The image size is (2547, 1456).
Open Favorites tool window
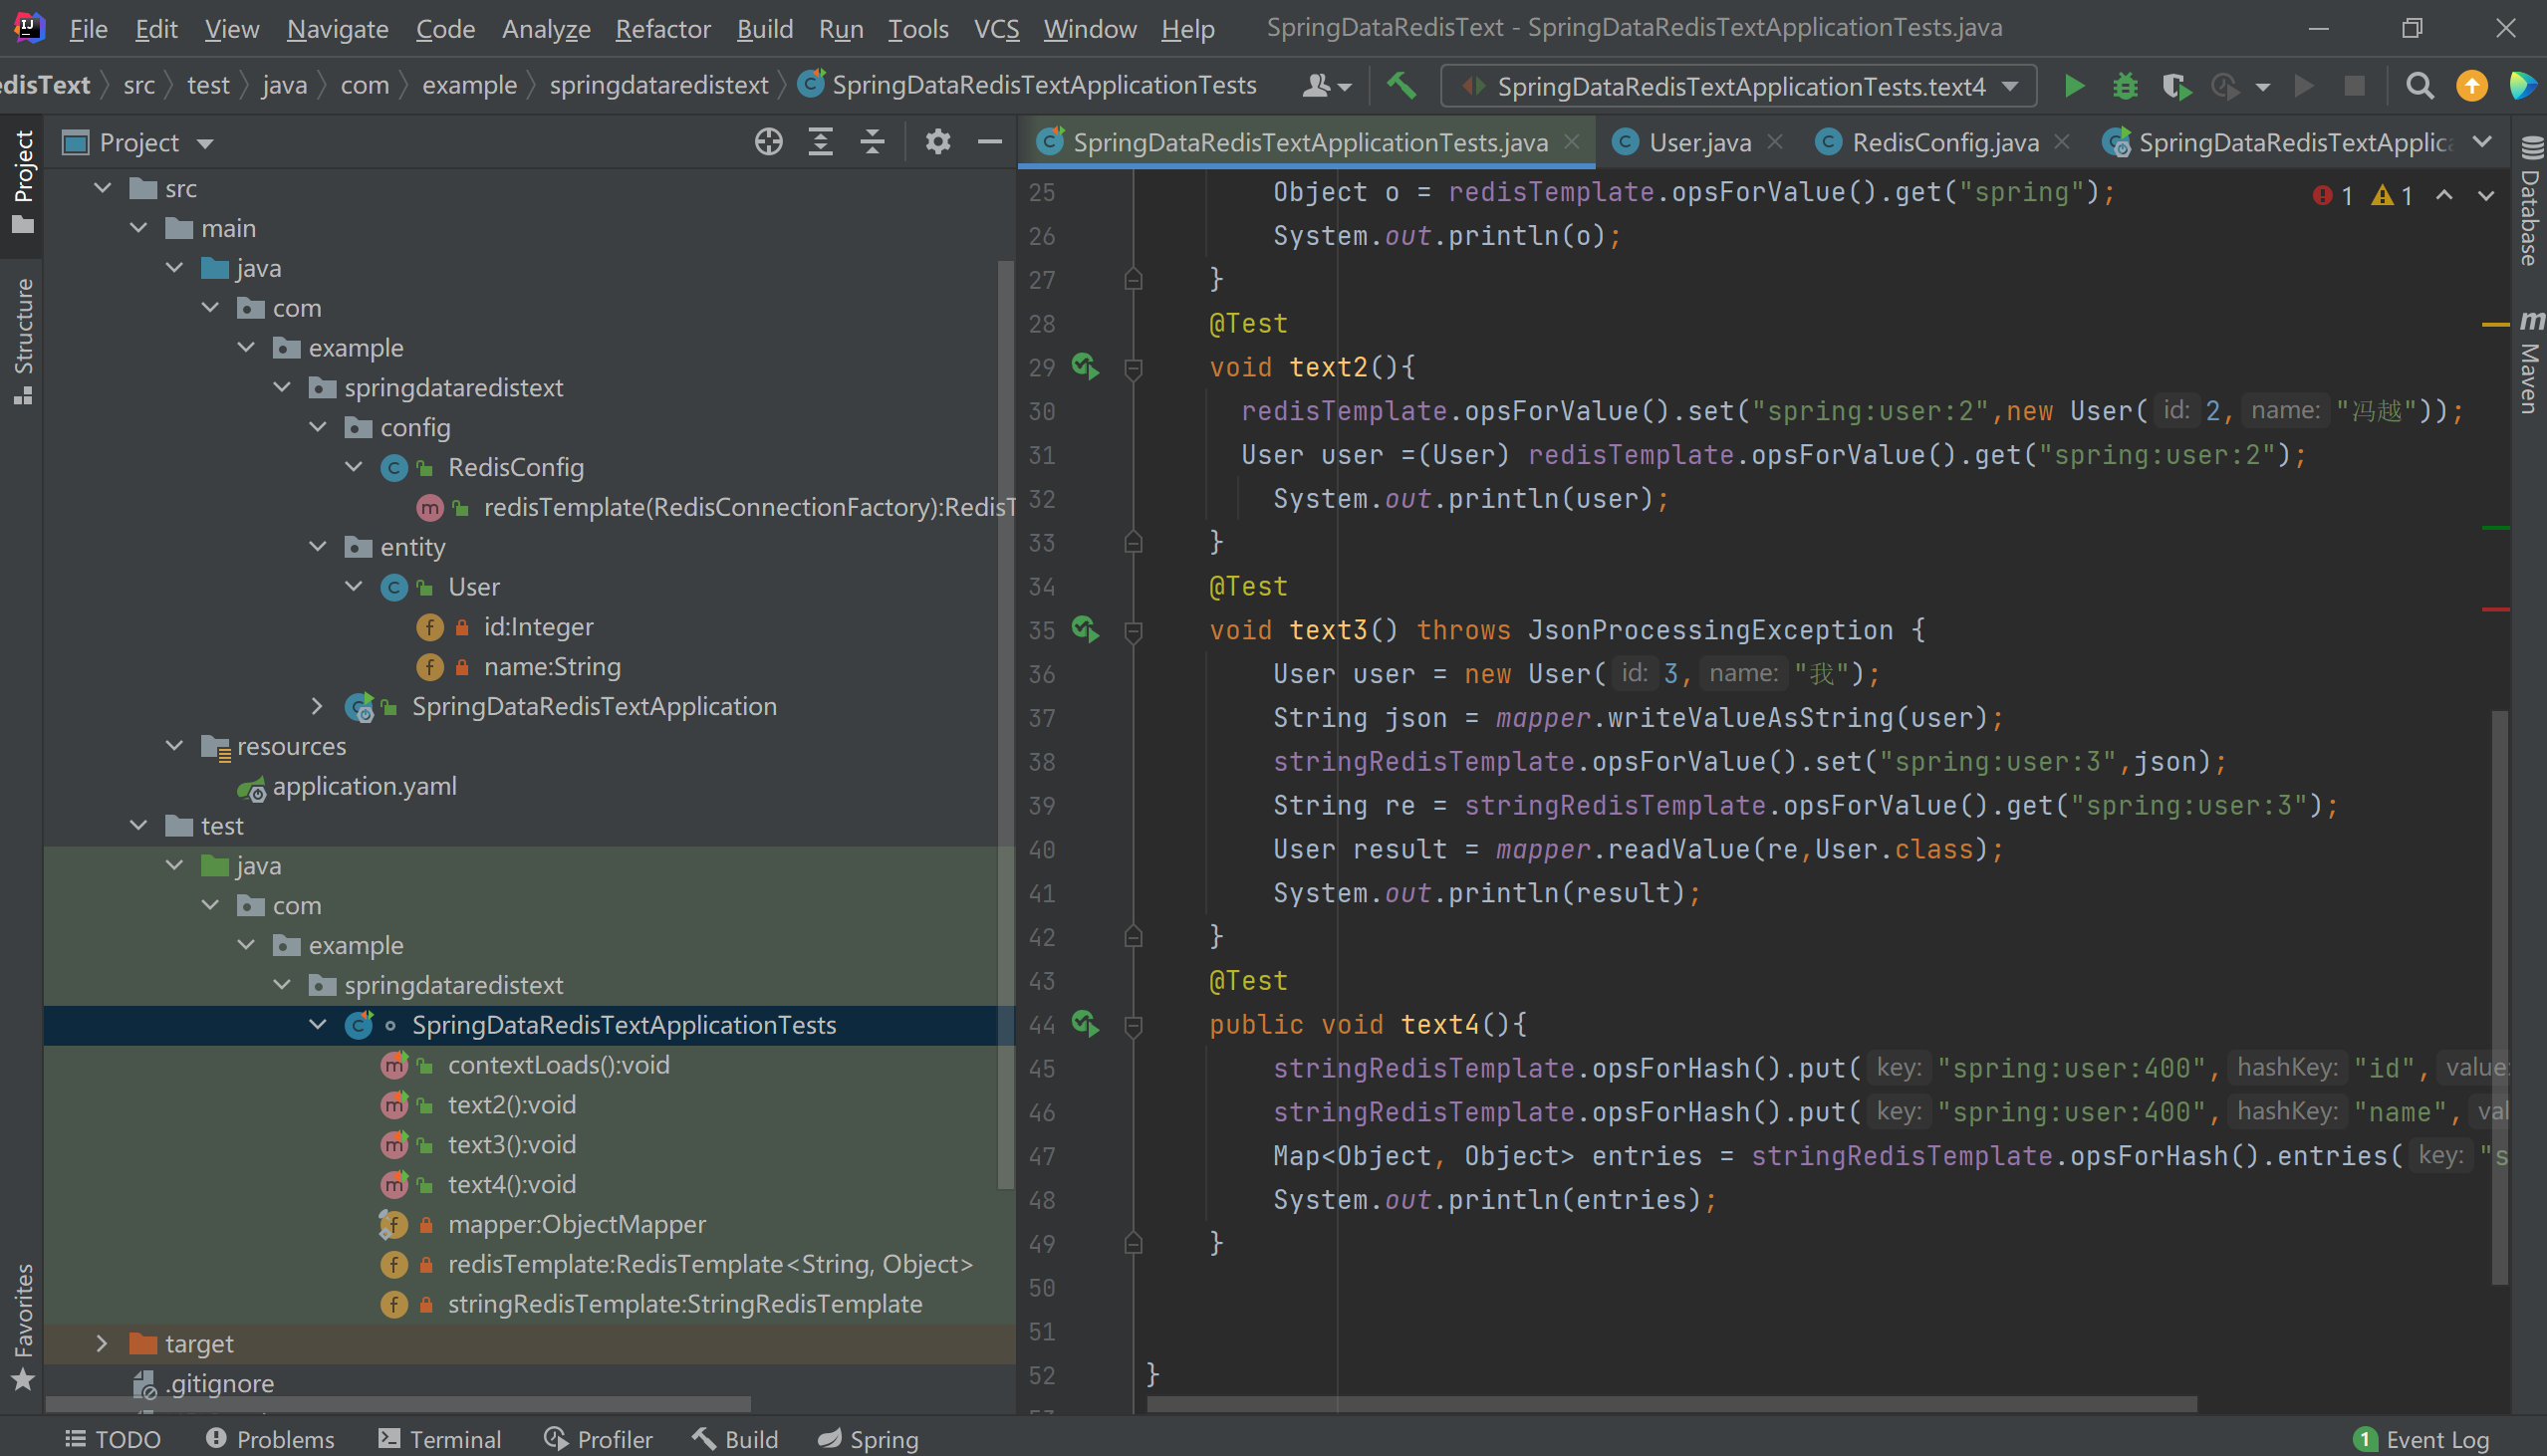(x=22, y=1326)
